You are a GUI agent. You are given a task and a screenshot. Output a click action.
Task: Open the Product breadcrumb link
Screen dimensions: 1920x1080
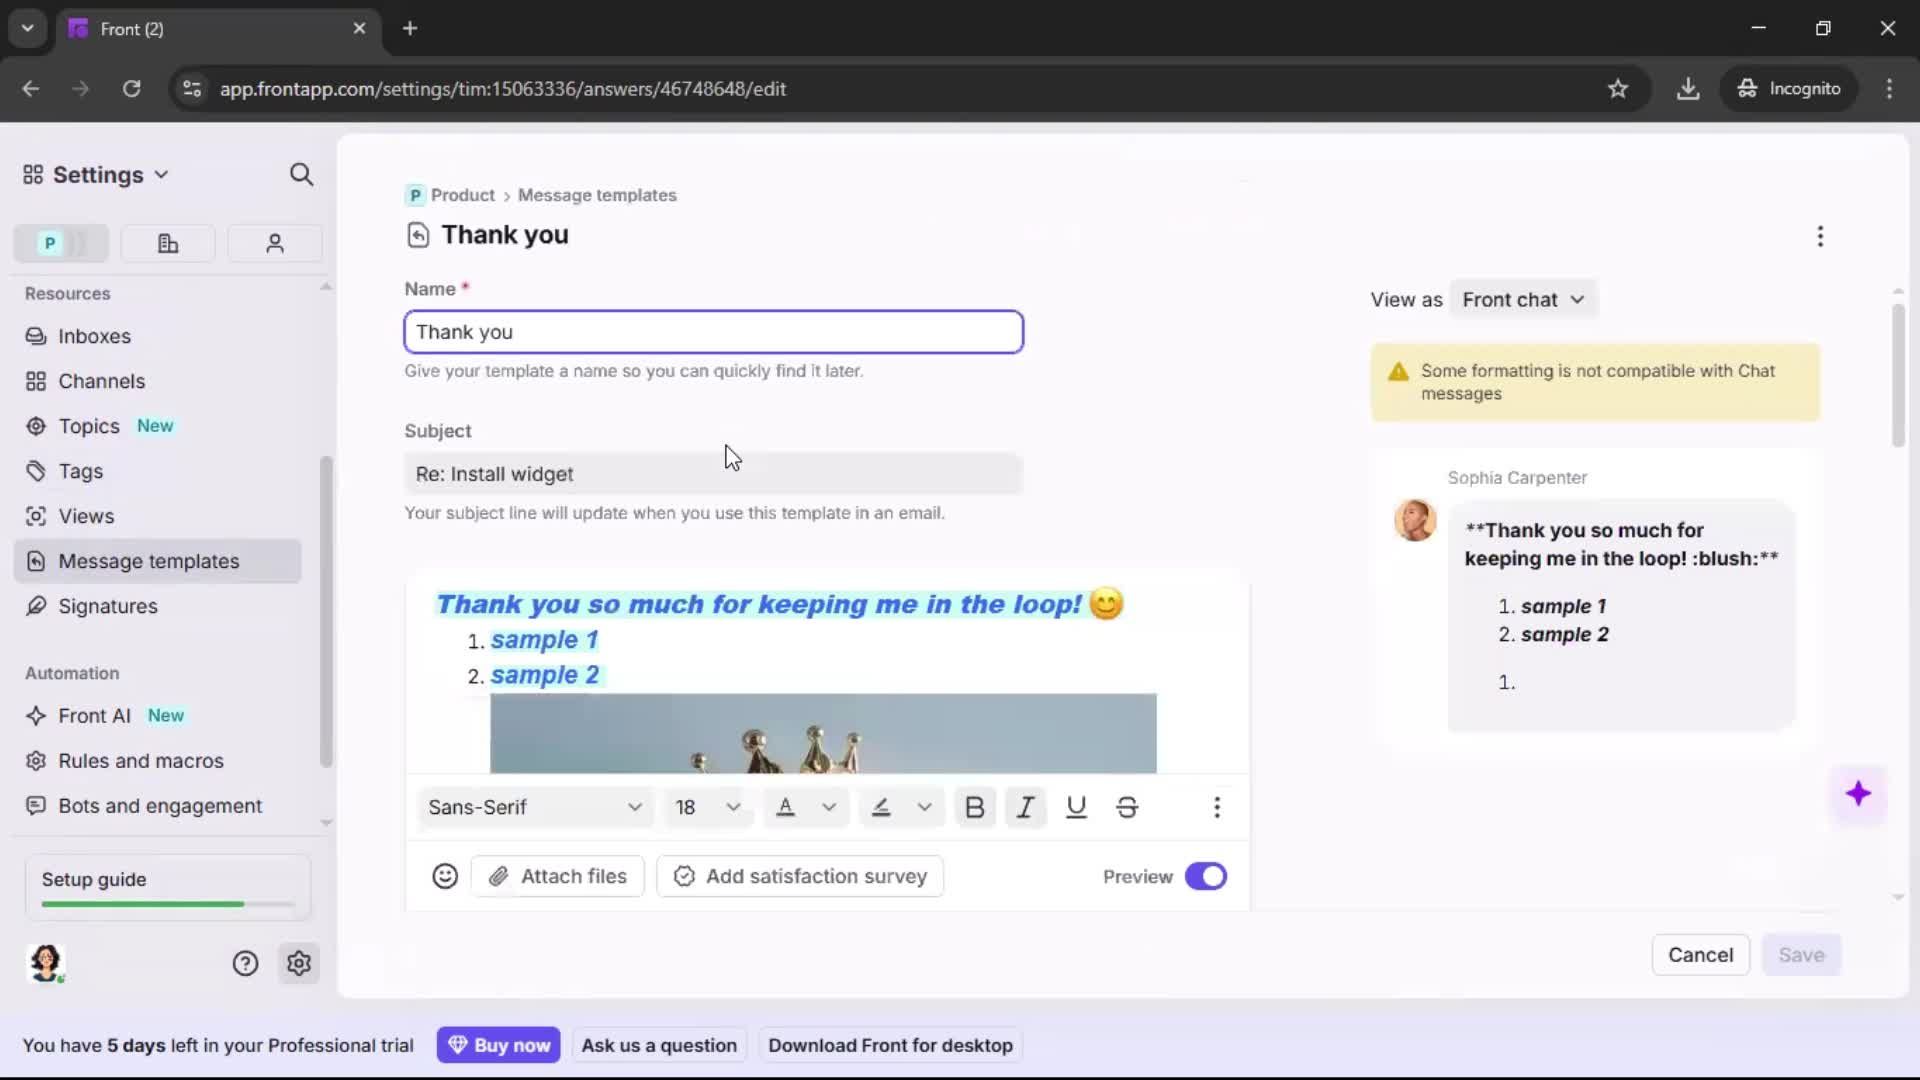point(461,195)
